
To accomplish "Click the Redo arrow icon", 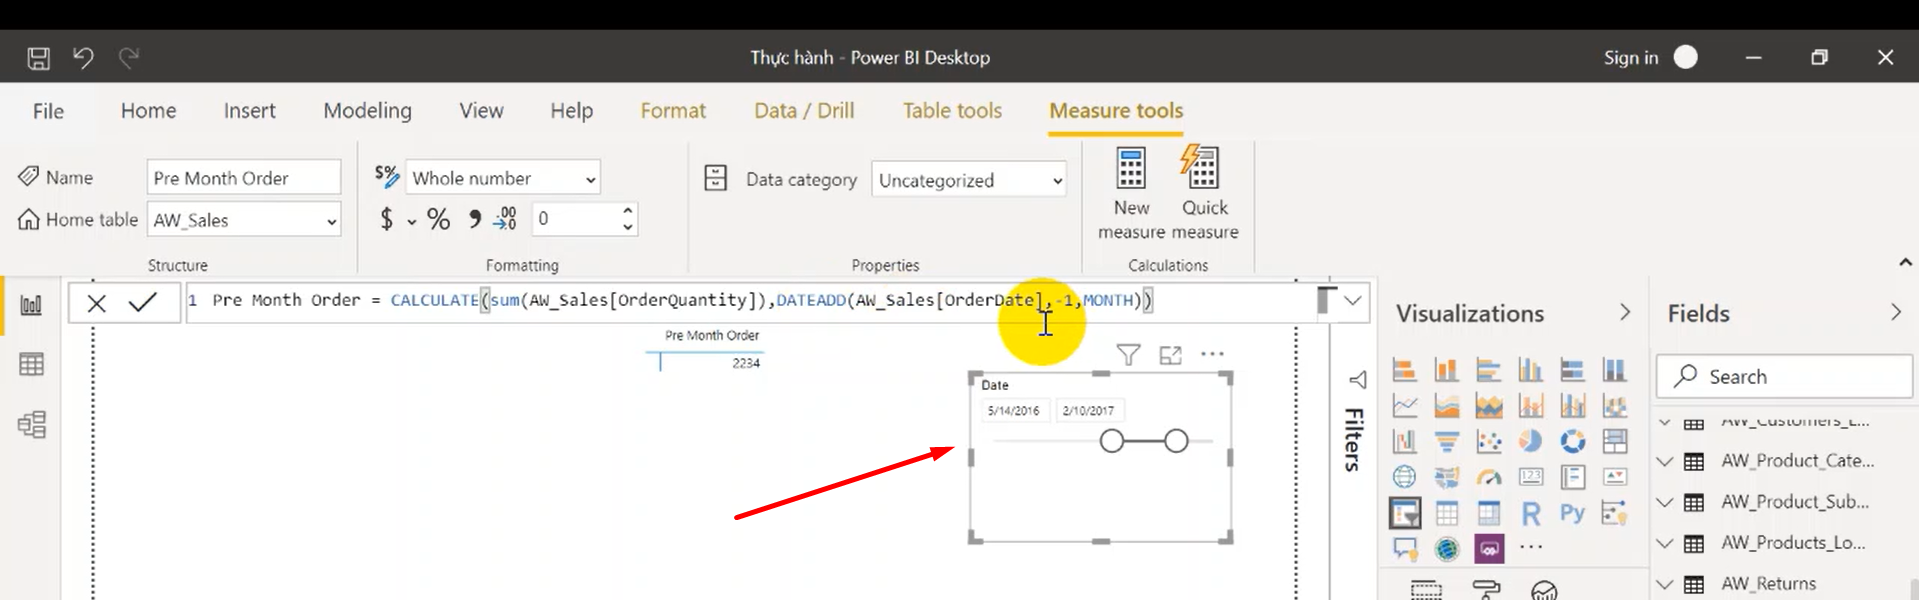I will [128, 58].
